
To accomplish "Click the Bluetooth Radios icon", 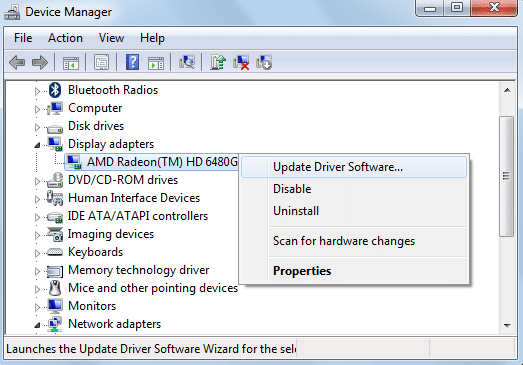I will [55, 90].
